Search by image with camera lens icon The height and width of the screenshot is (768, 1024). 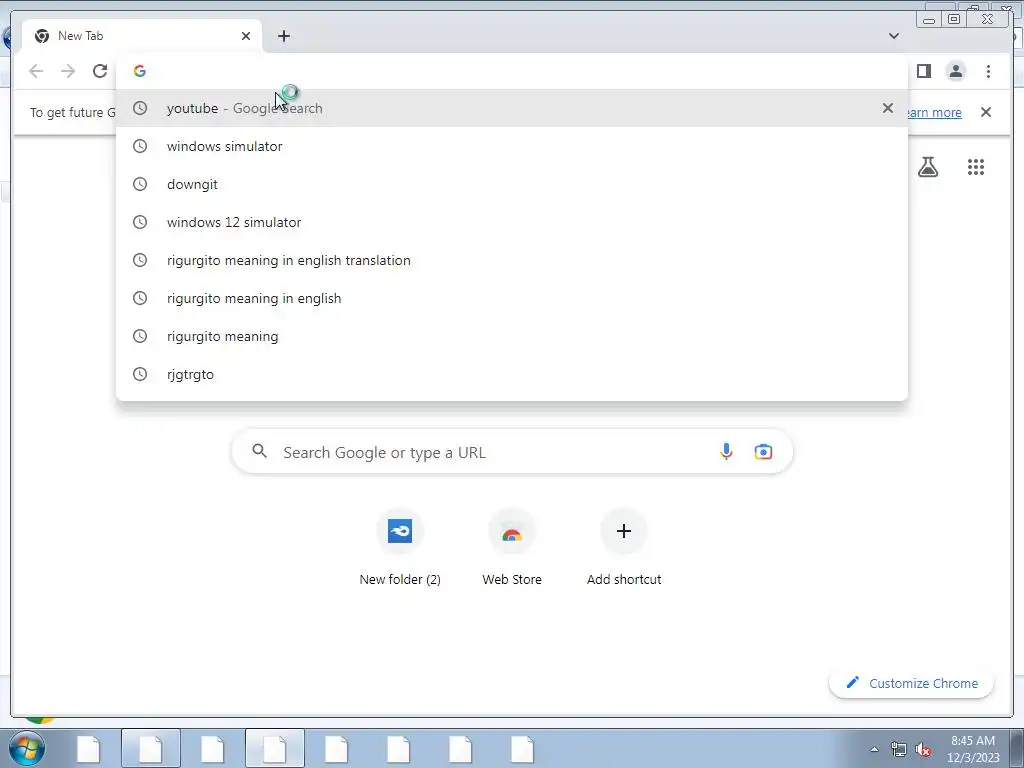click(763, 451)
